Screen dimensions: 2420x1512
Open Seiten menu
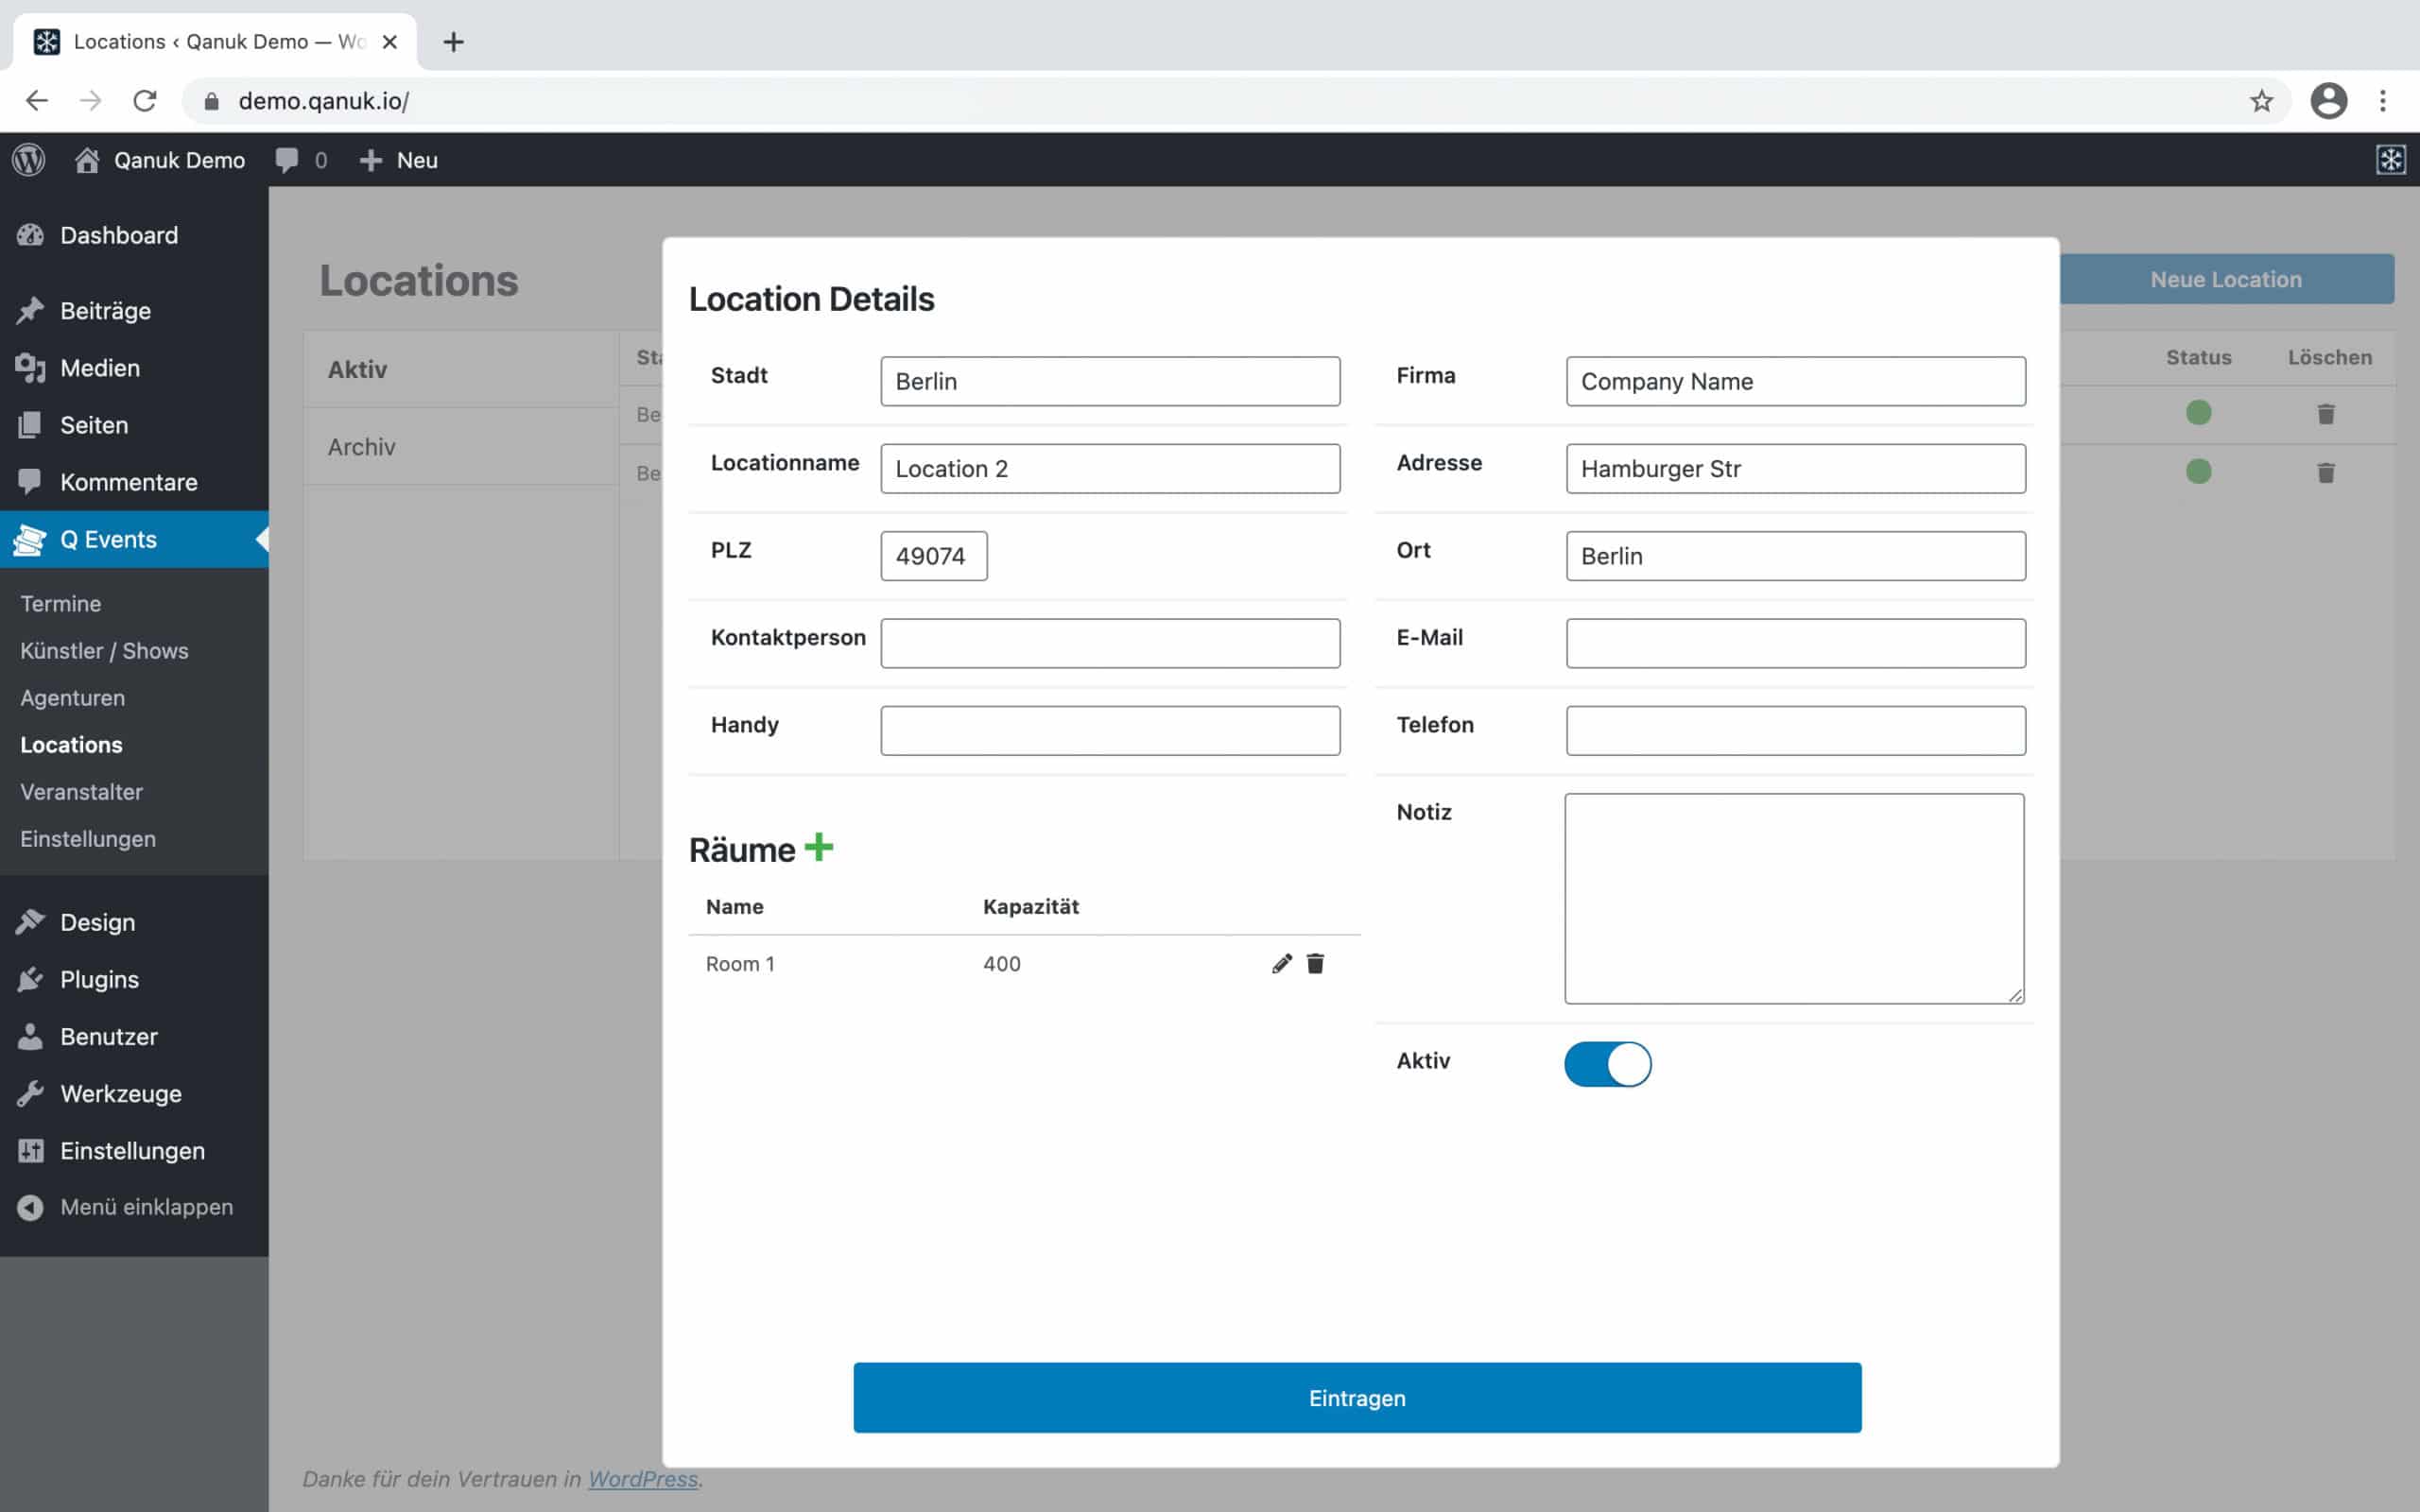tap(134, 425)
